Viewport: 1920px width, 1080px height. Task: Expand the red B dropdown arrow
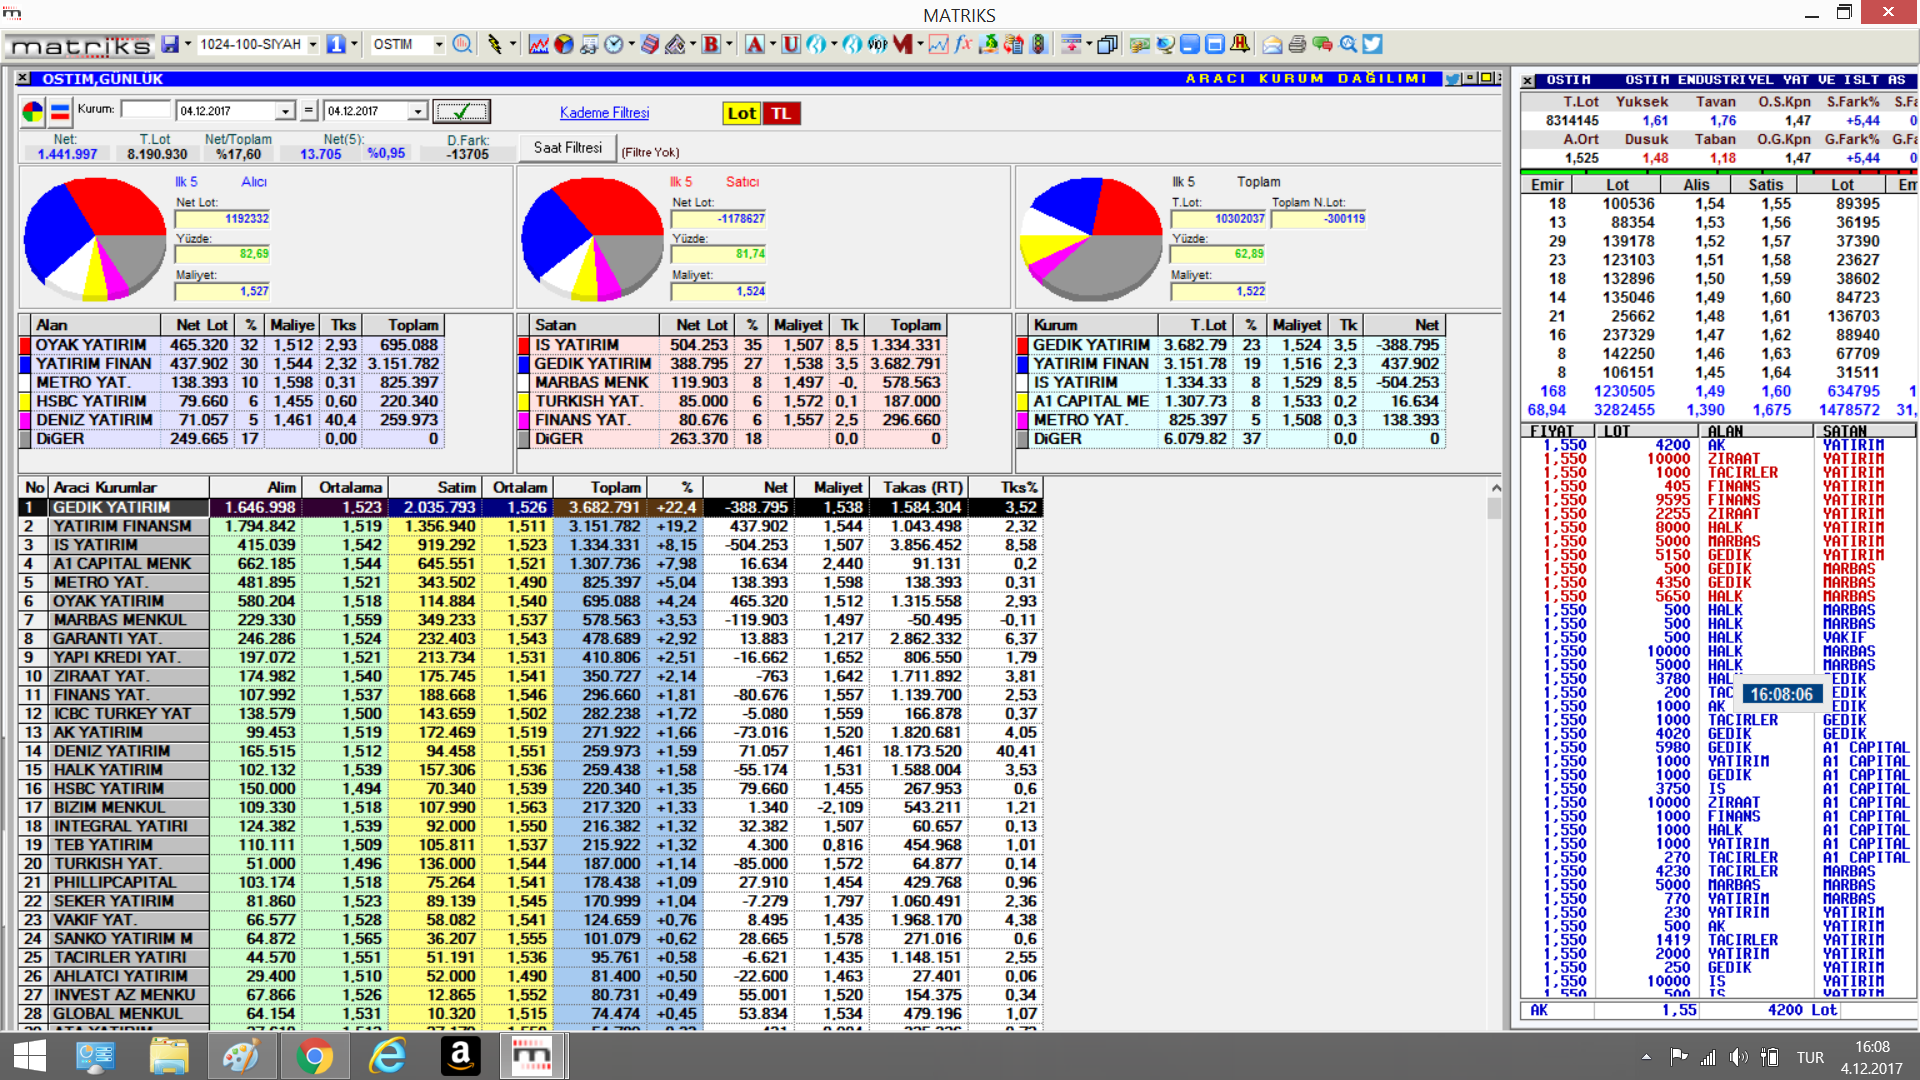point(729,44)
